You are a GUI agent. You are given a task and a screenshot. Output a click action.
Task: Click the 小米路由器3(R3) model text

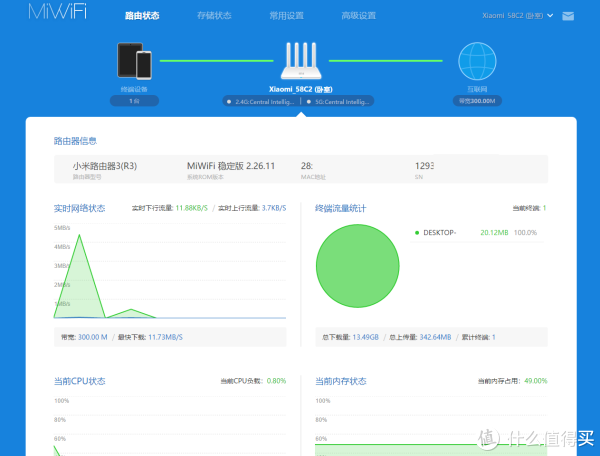click(x=105, y=166)
